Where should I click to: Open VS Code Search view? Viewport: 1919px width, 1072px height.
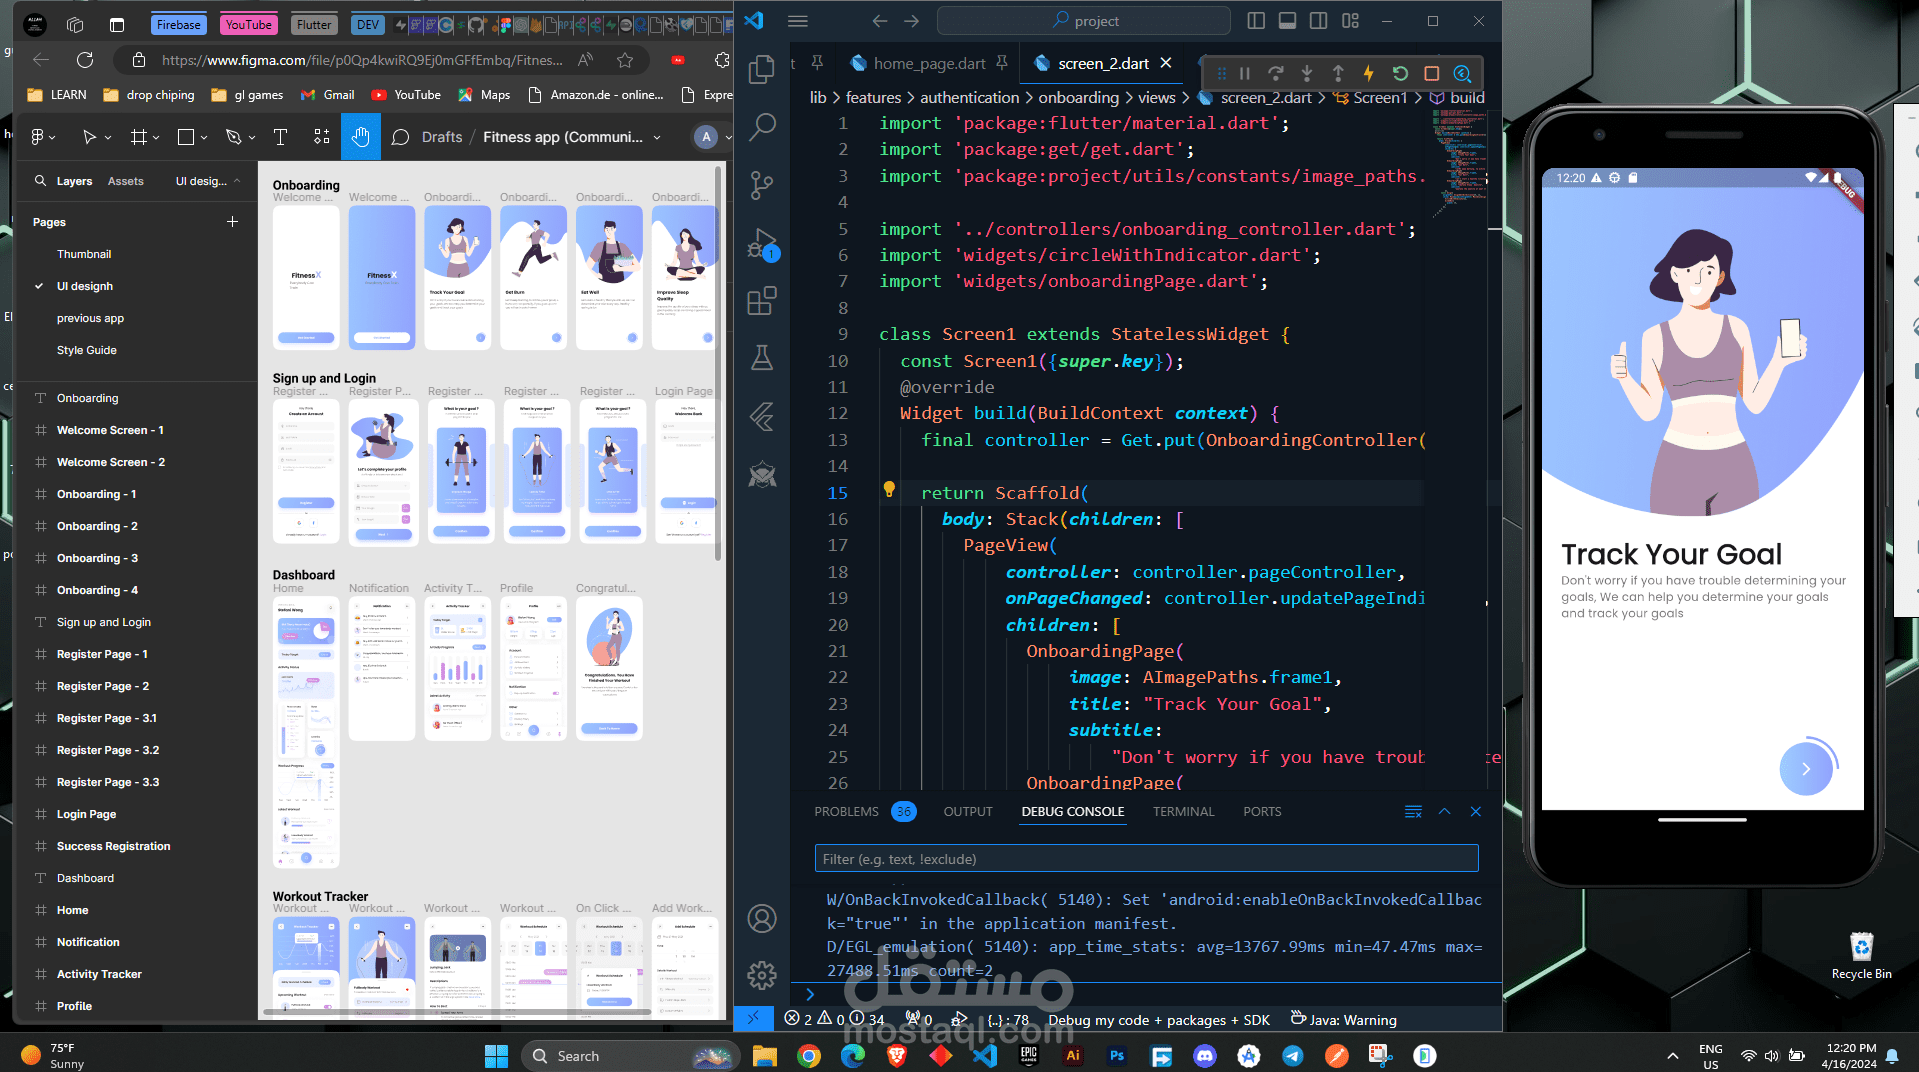[762, 127]
